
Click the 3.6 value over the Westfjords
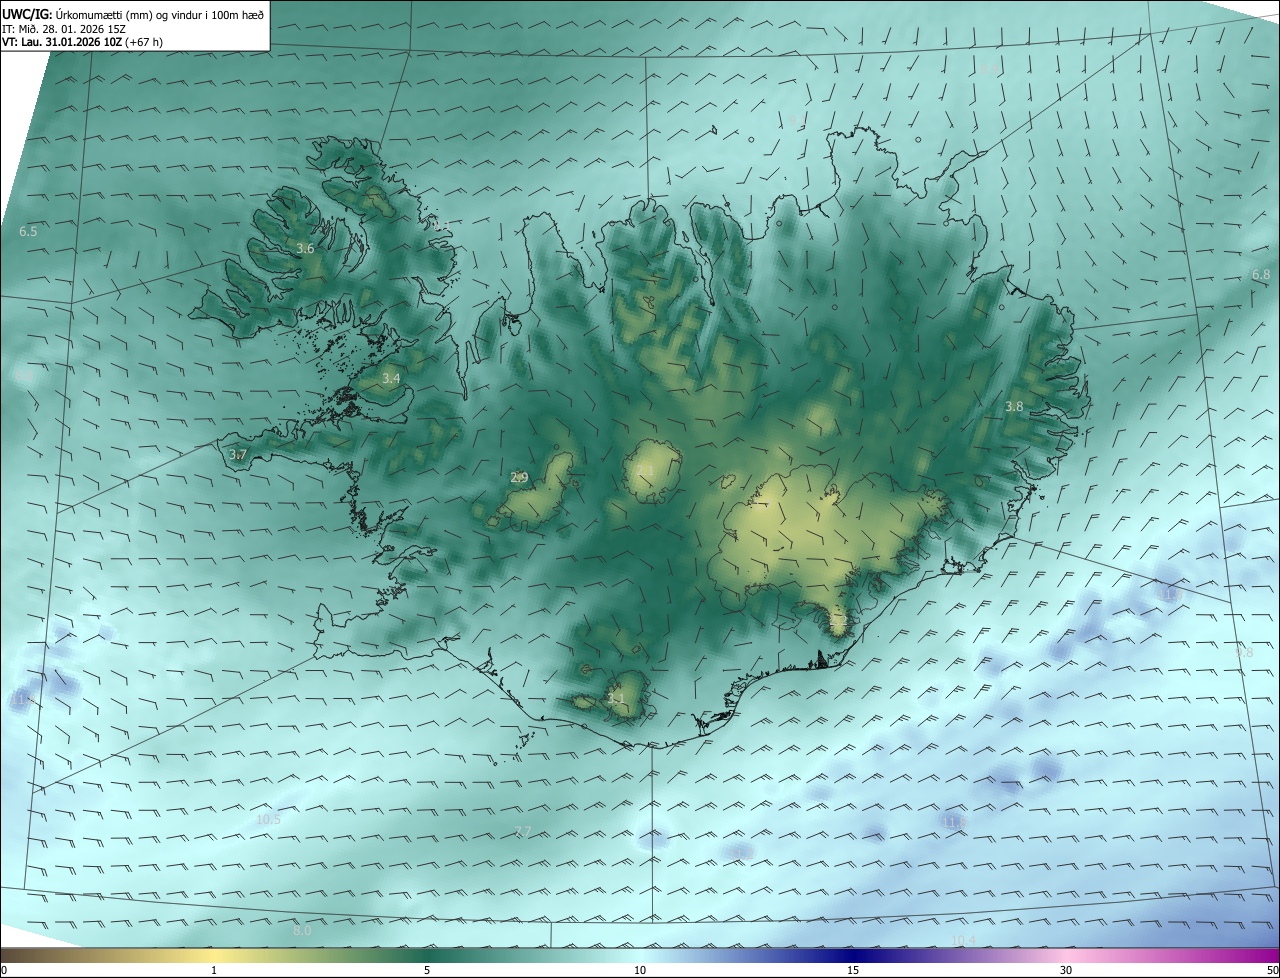point(306,248)
